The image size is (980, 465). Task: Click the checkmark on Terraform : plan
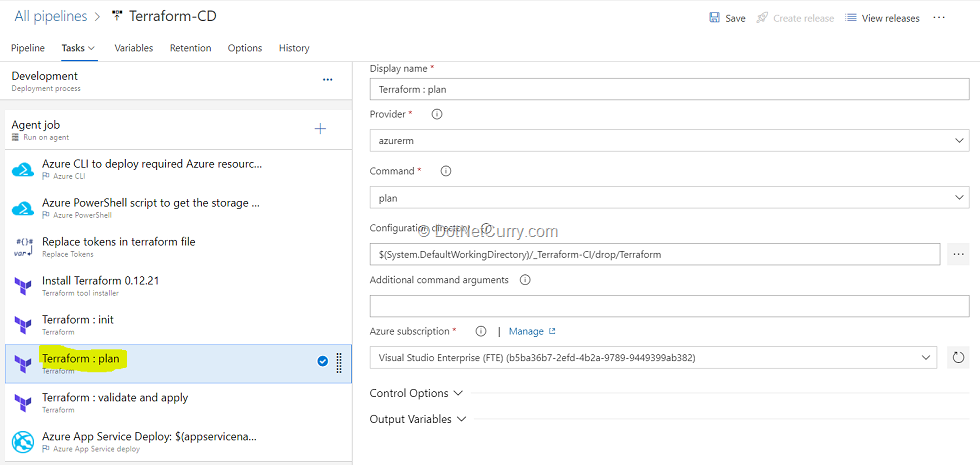coord(322,361)
